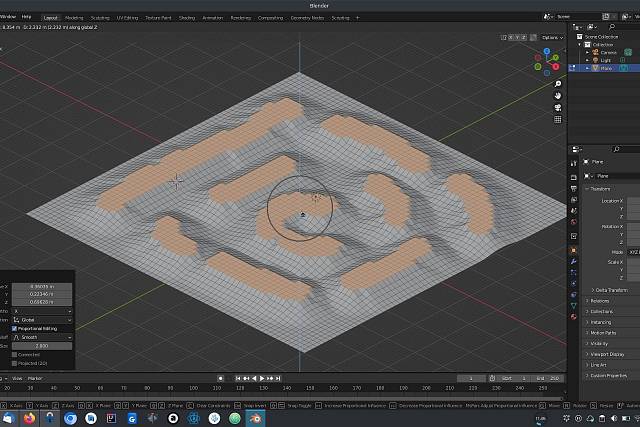Image resolution: width=640 pixels, height=427 pixels.
Task: Enable the Connected checkbox
Action: click(x=16, y=355)
